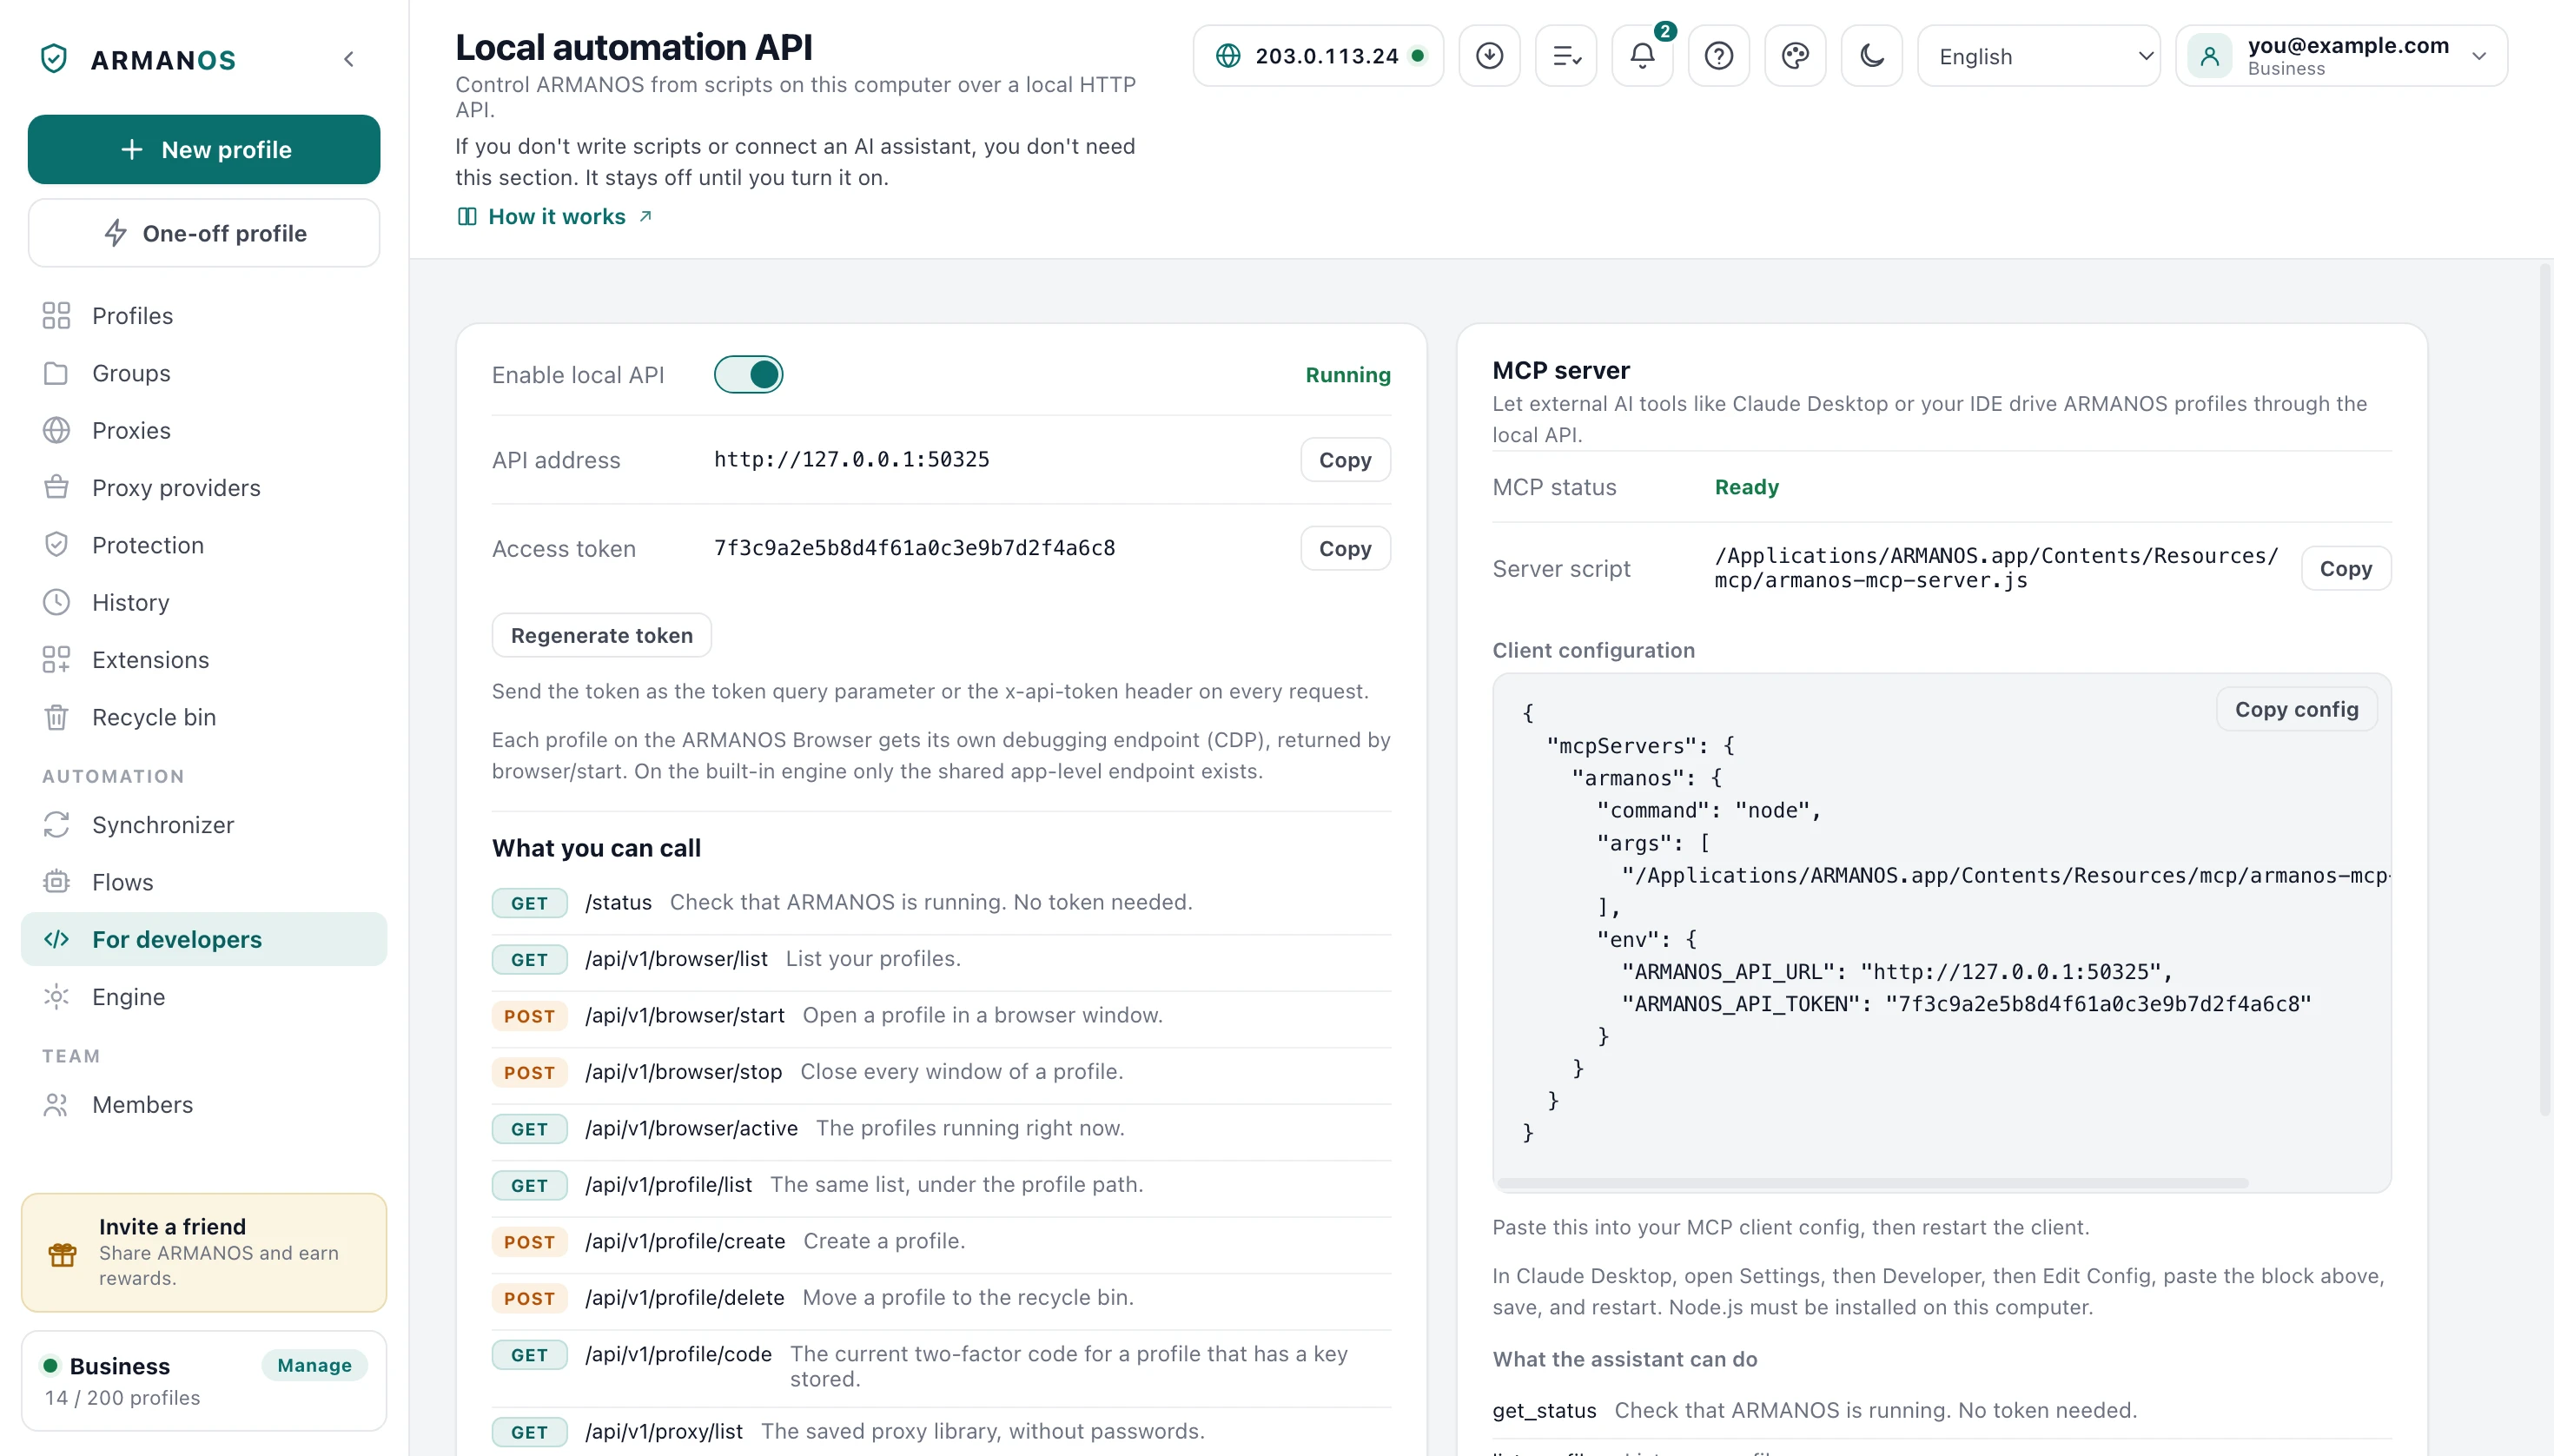Click the For developers code icon
Image resolution: width=2554 pixels, height=1456 pixels.
click(56, 939)
